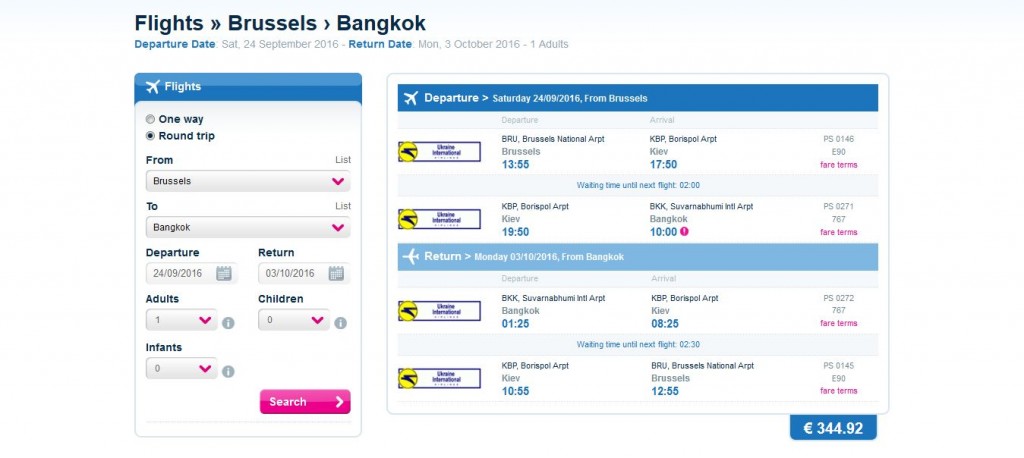Click the Departure date field 24/09/2016
The width and height of the screenshot is (1024, 458).
(181, 273)
